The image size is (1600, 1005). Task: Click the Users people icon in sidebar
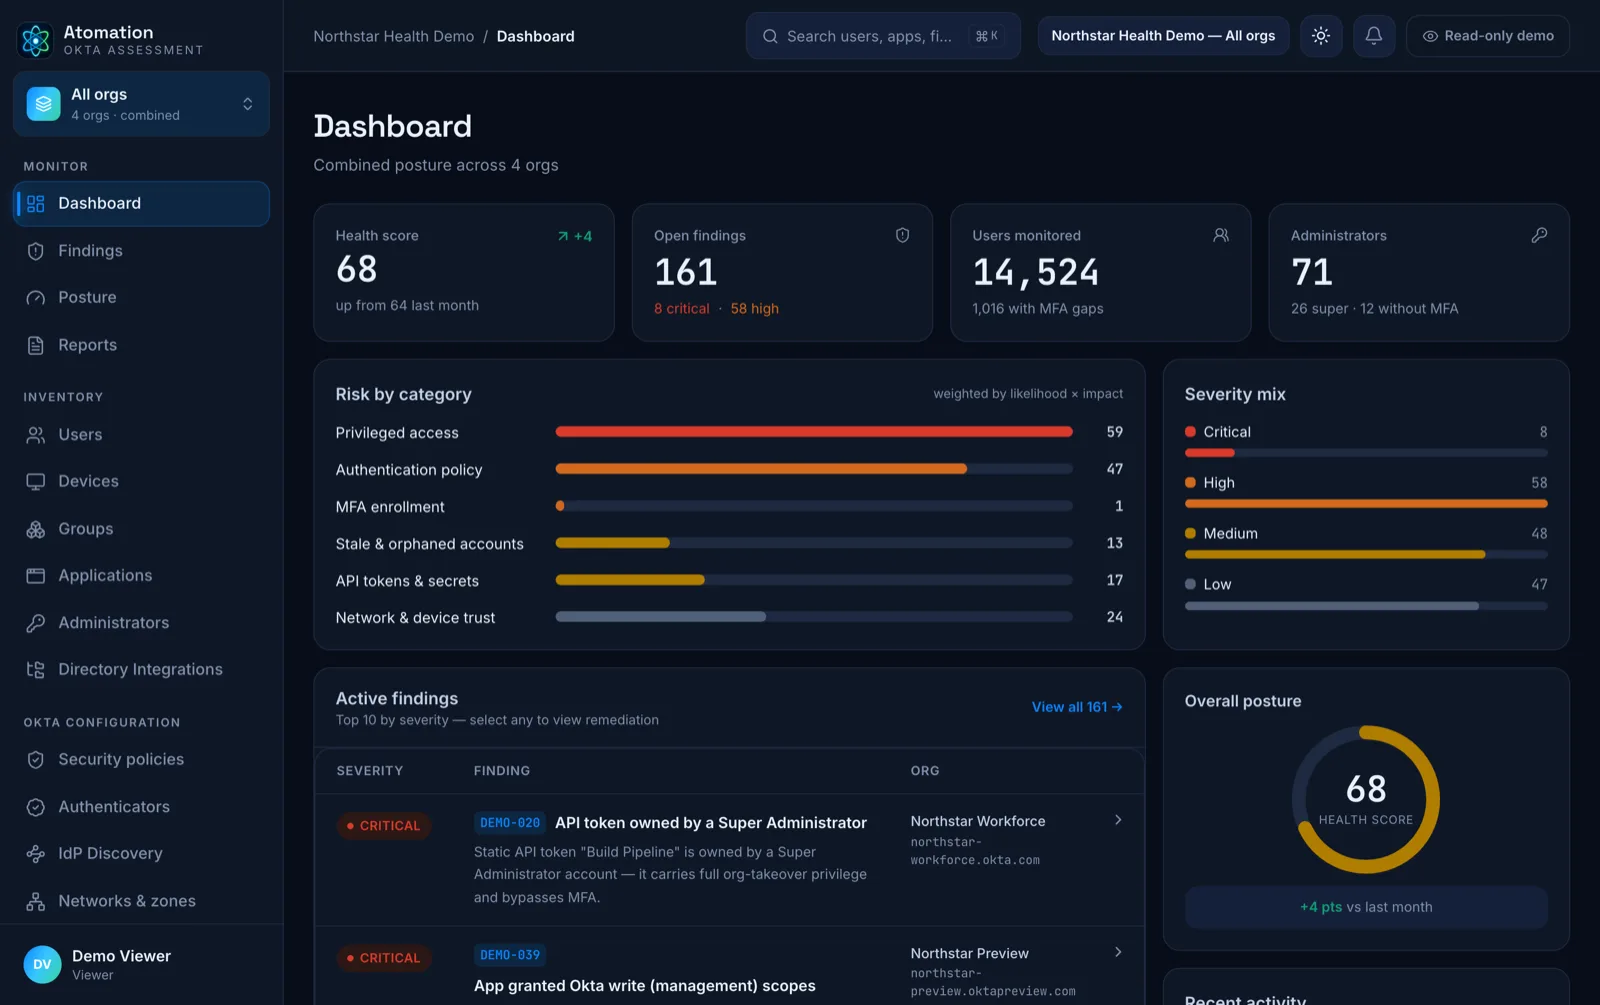36,435
